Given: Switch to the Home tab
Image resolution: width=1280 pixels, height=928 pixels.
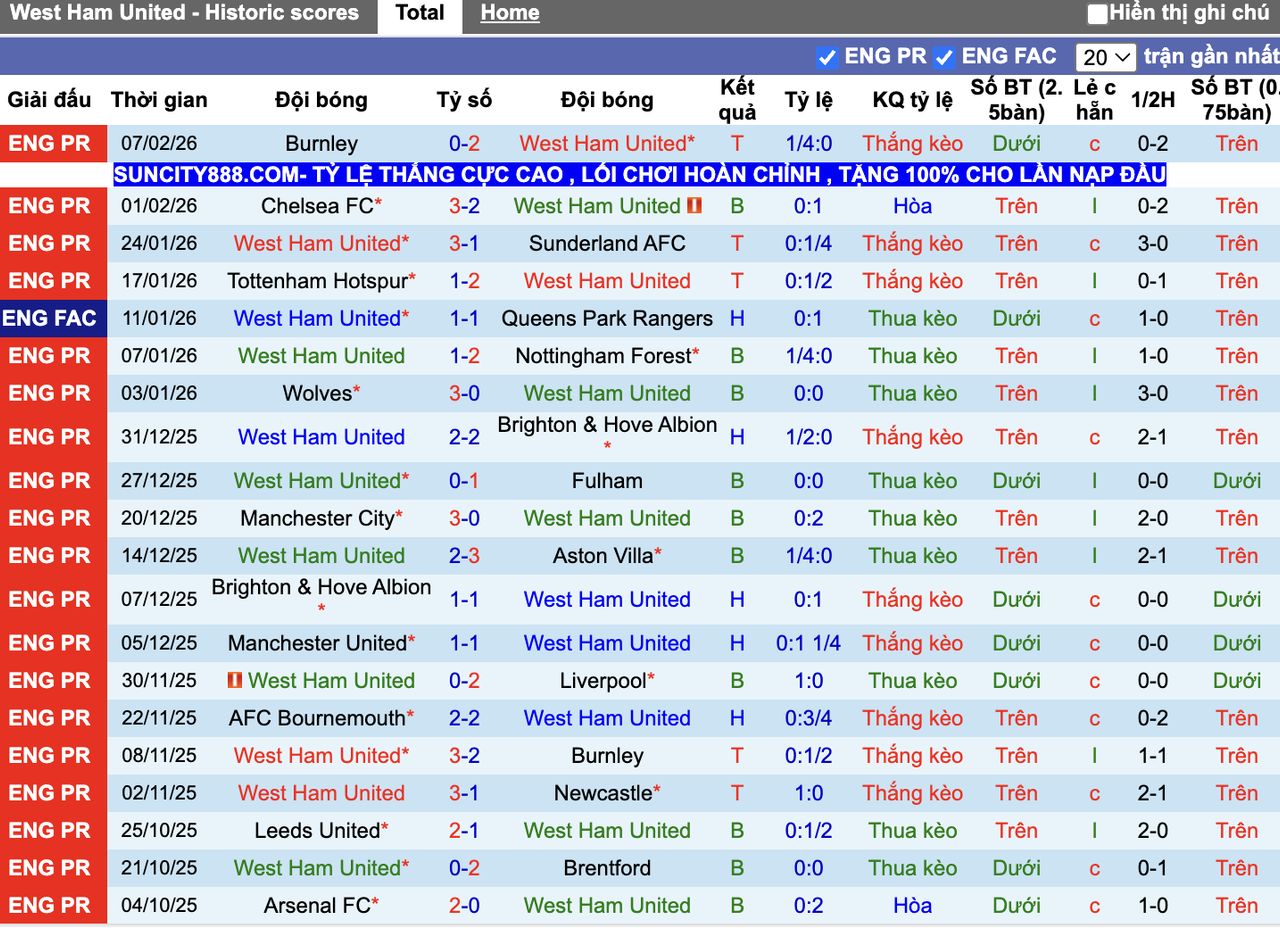Looking at the screenshot, I should [x=510, y=13].
